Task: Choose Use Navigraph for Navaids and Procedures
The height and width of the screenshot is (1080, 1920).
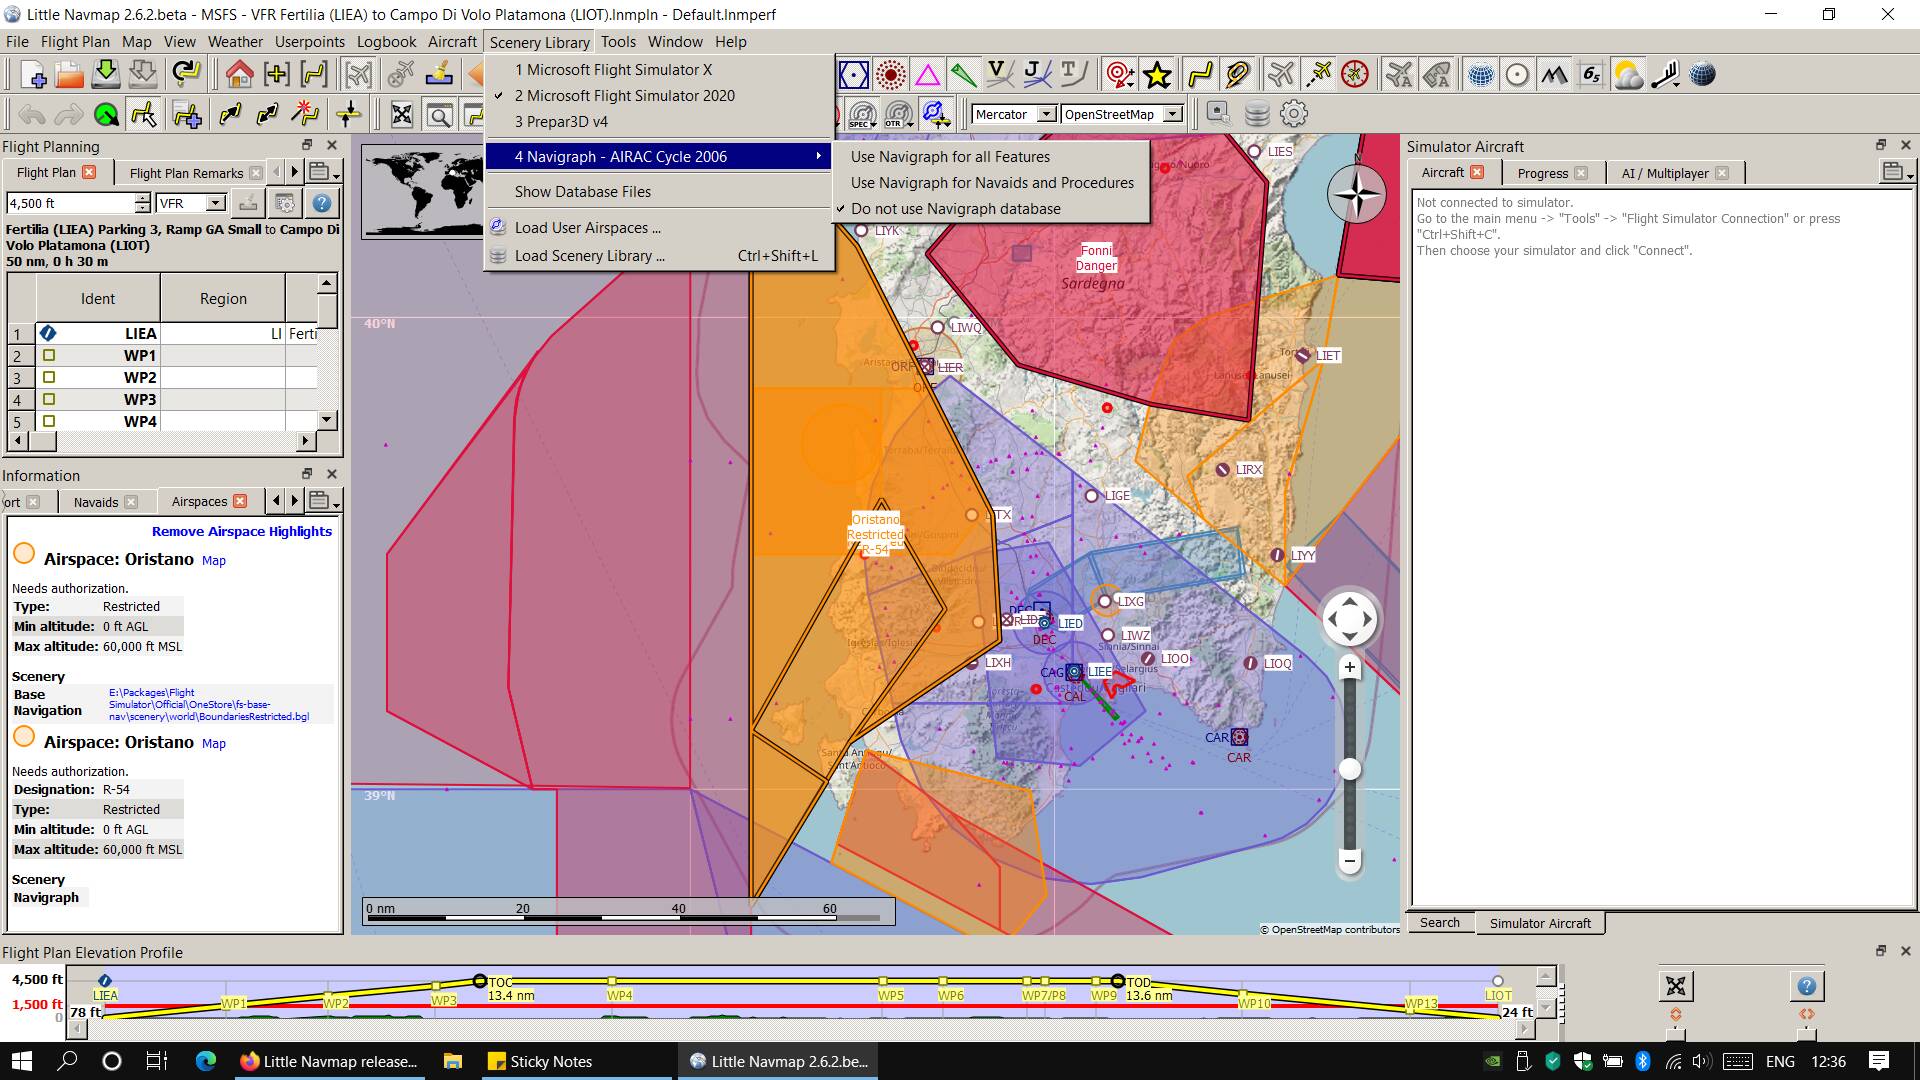Action: pos(990,183)
